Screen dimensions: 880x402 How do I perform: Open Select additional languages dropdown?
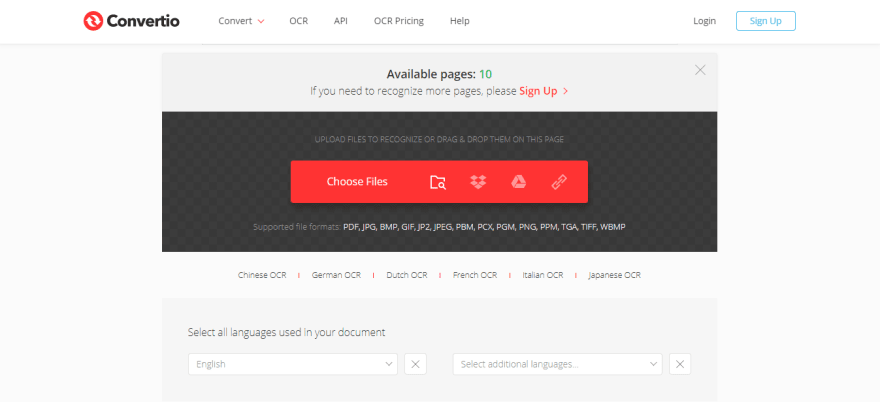point(557,364)
